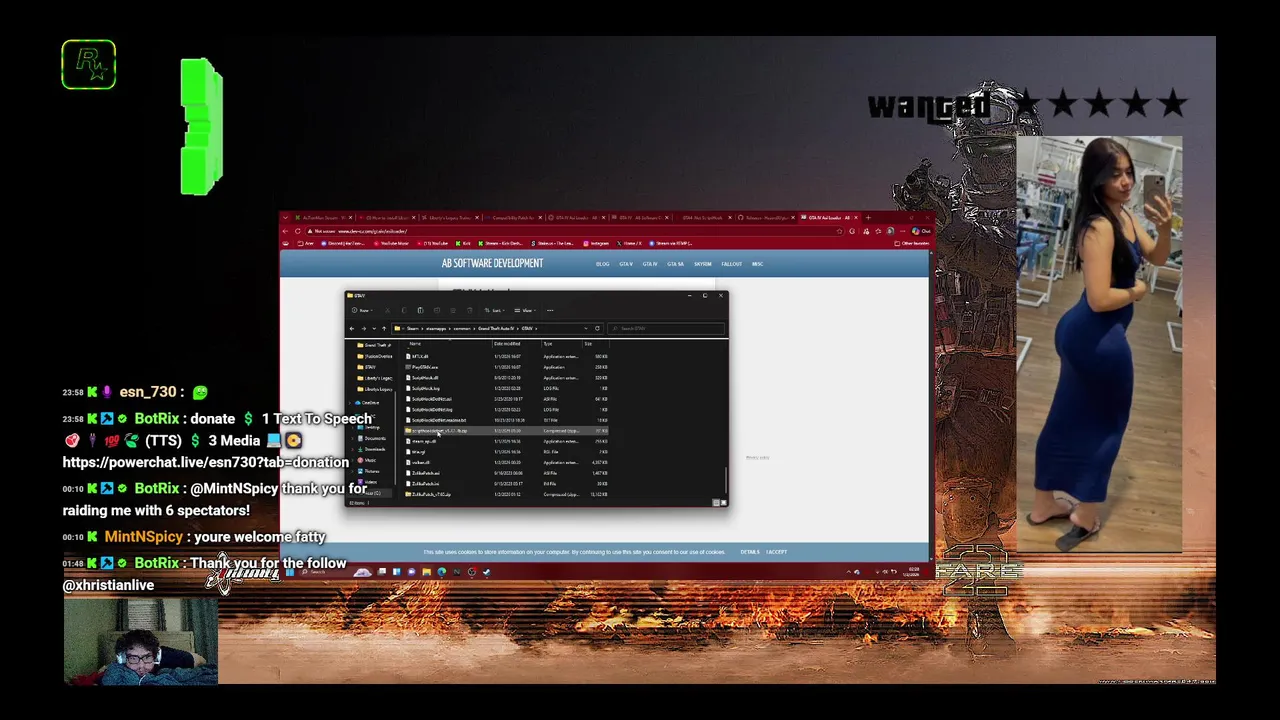Click the Explorer file list vertical scrollbar
The image size is (1280, 720).
(x=726, y=480)
